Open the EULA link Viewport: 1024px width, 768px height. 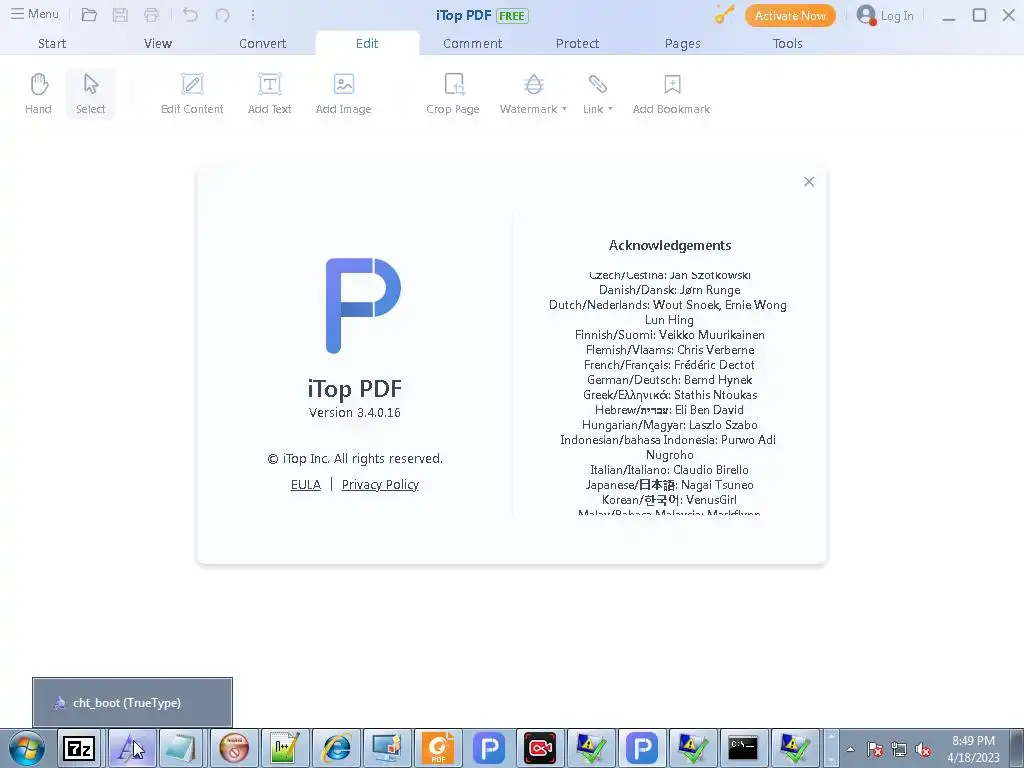point(306,485)
